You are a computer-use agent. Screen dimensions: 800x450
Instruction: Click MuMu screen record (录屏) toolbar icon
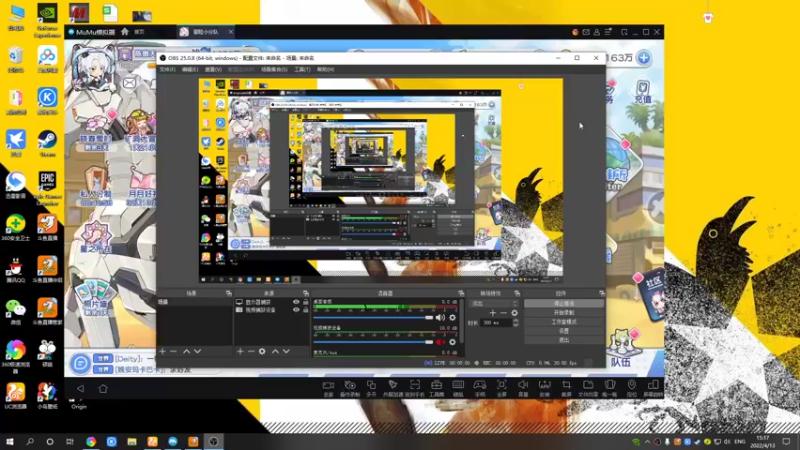328,388
